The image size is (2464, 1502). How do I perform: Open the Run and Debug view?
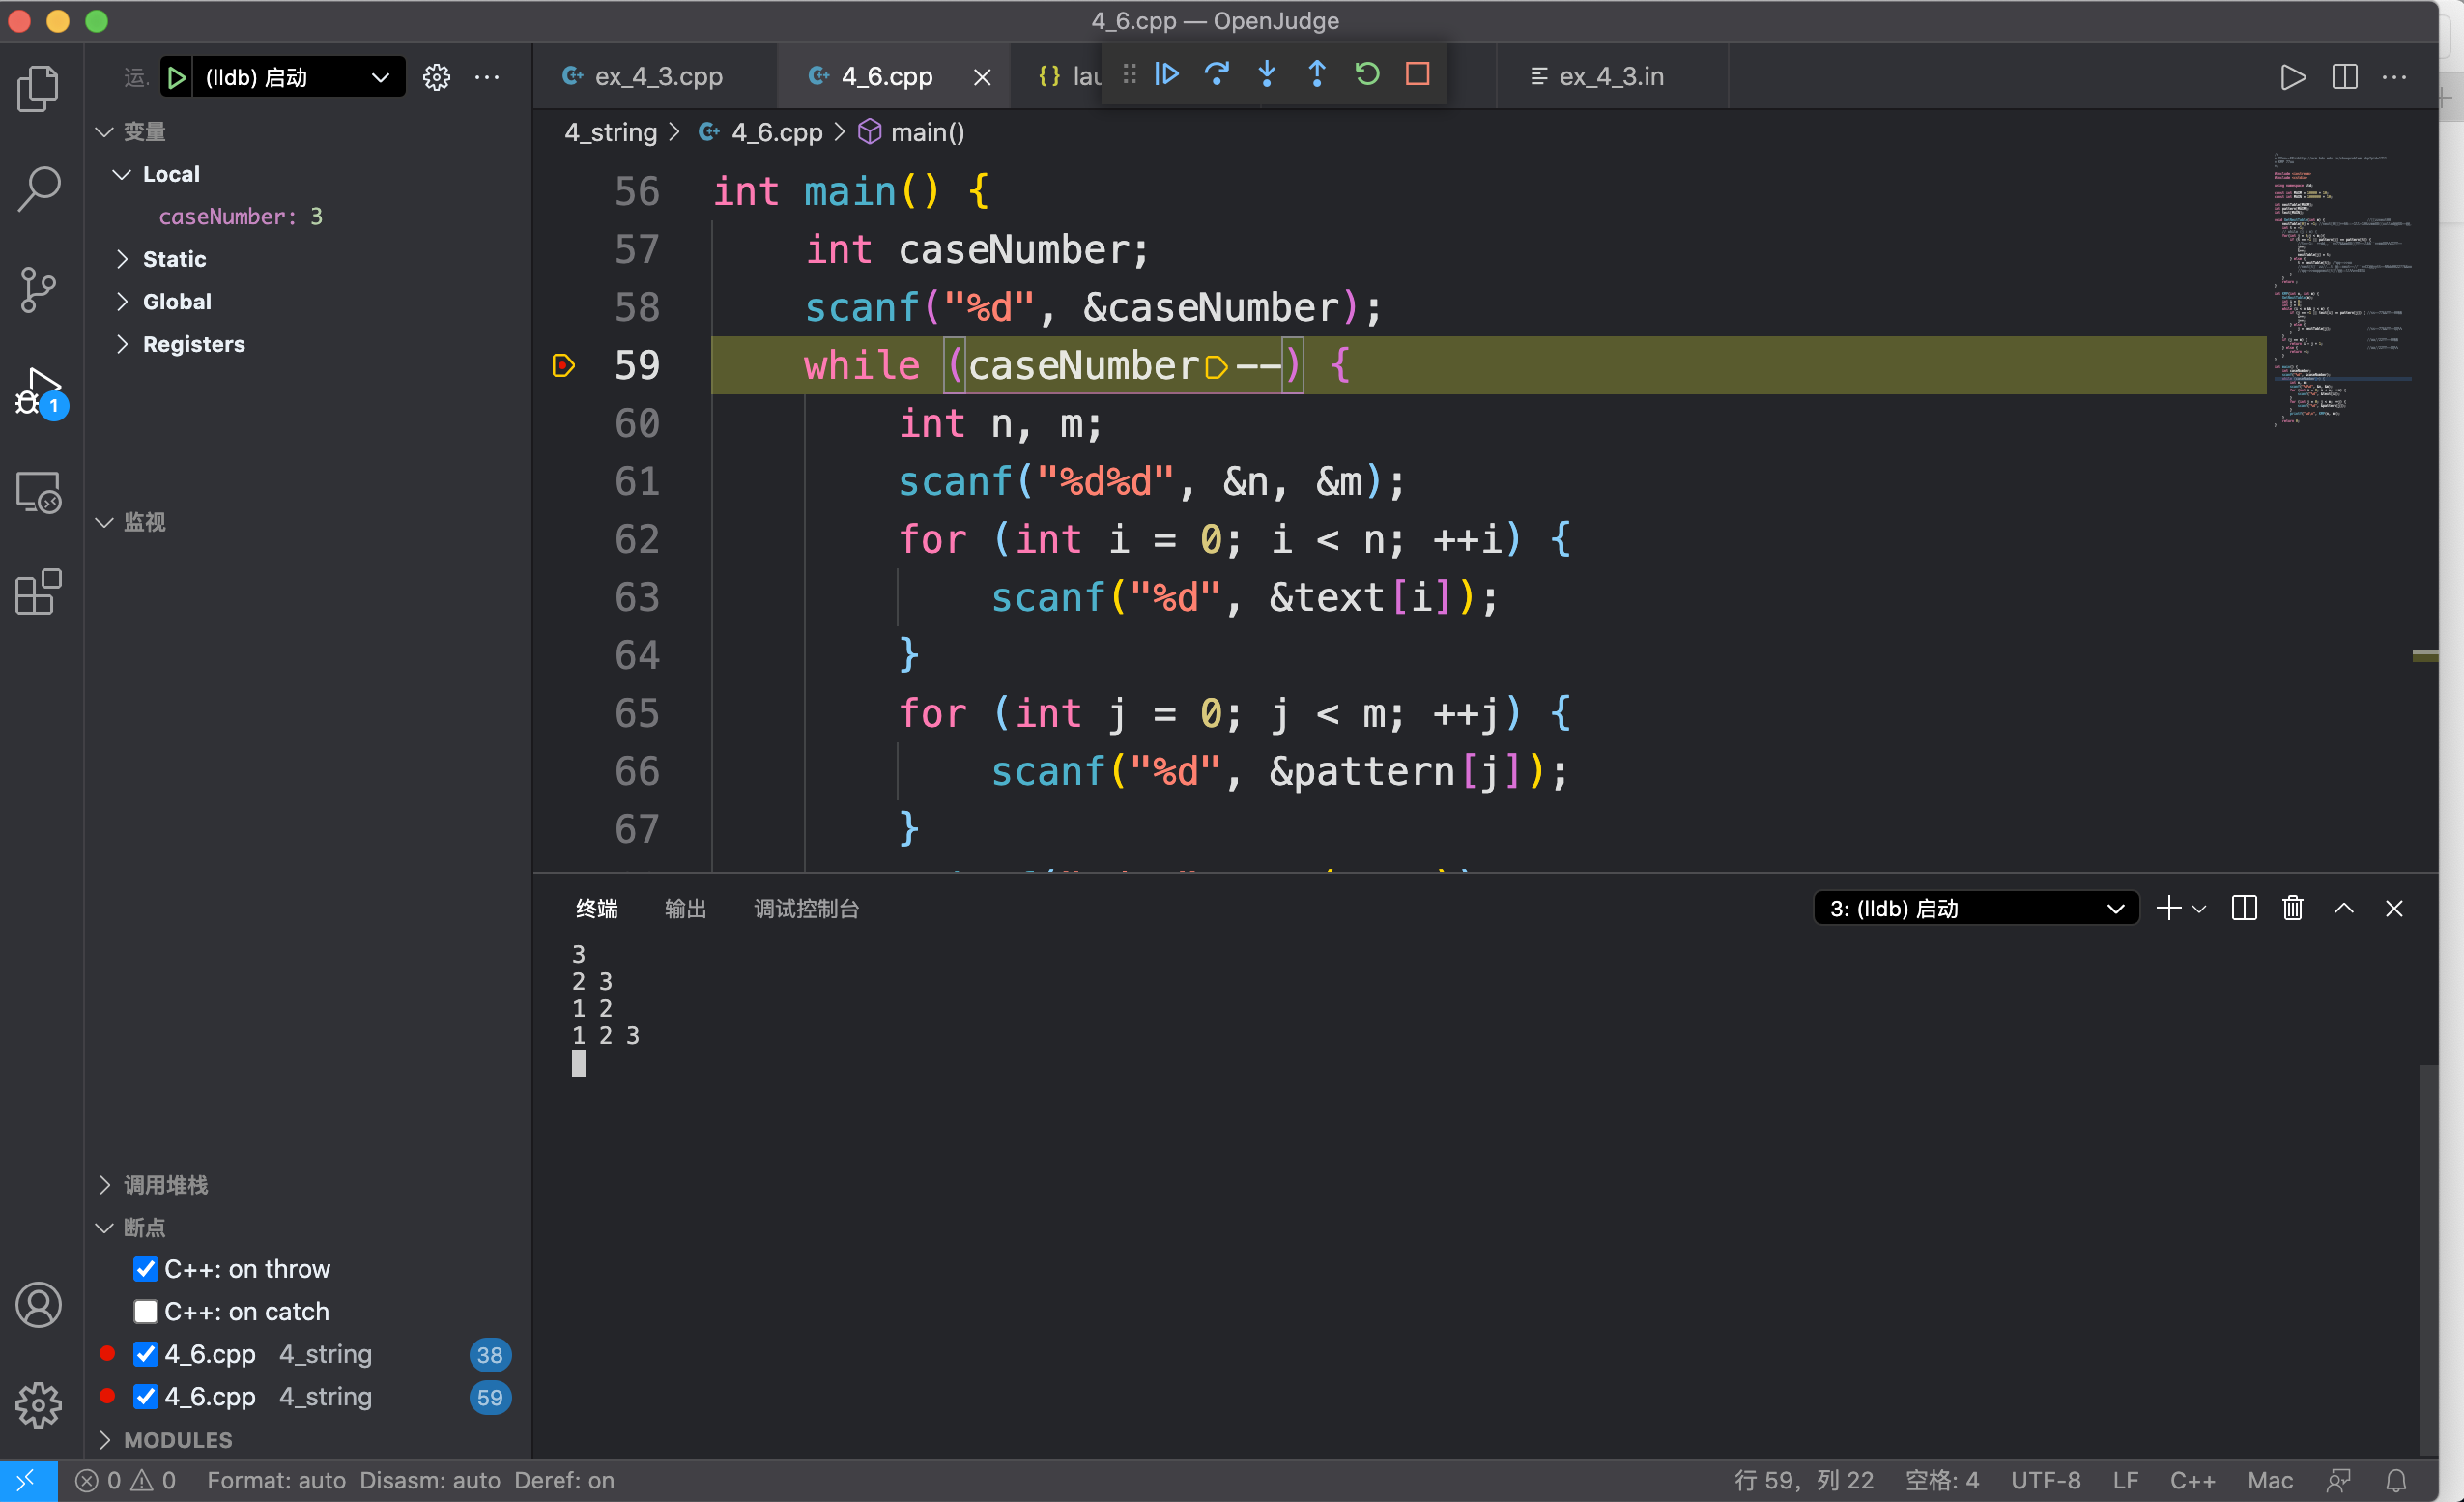[x=39, y=391]
